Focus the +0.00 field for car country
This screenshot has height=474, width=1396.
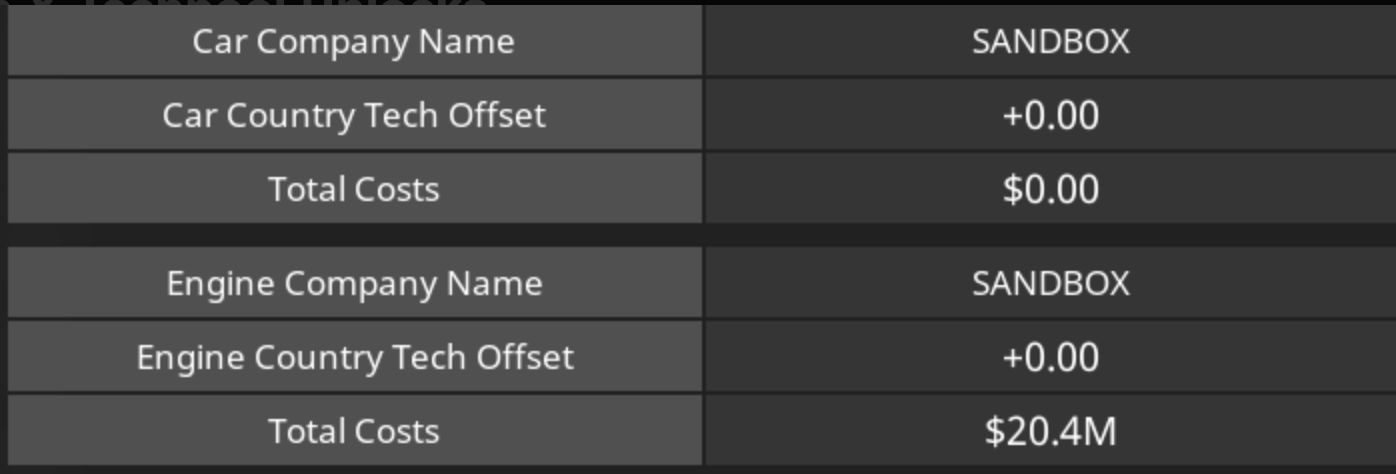(x=1050, y=115)
